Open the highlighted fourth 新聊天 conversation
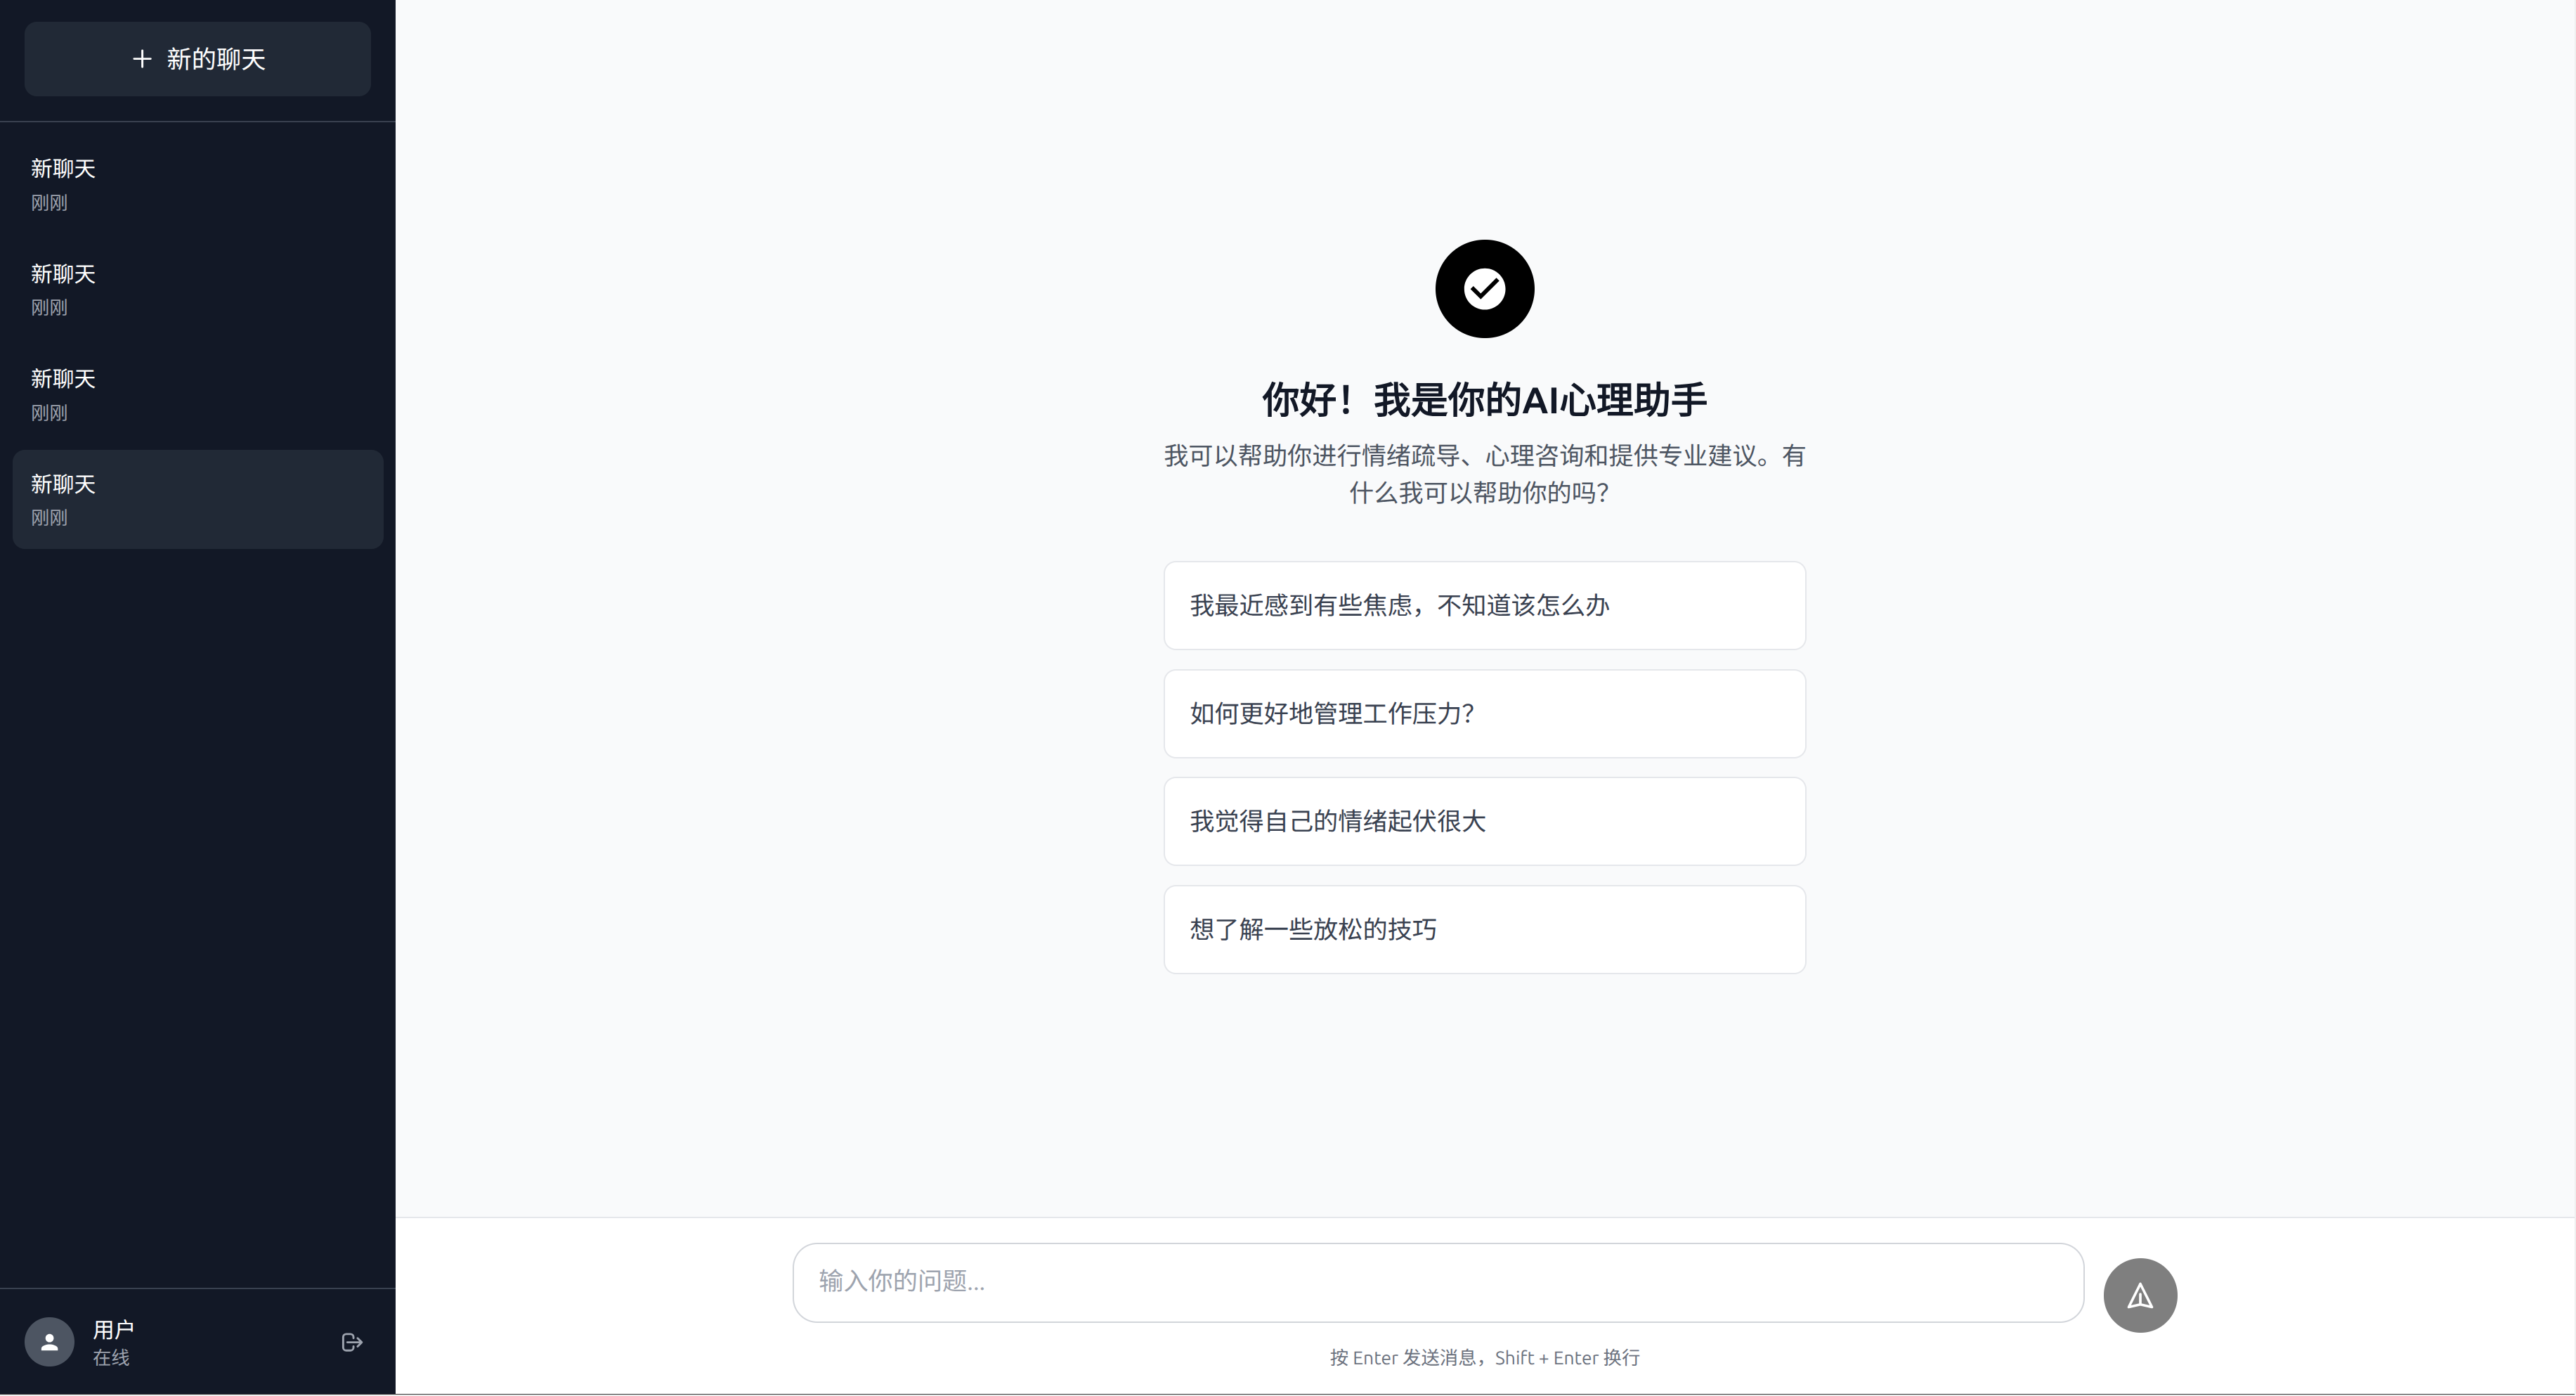This screenshot has width=2576, height=1396. click(x=197, y=499)
